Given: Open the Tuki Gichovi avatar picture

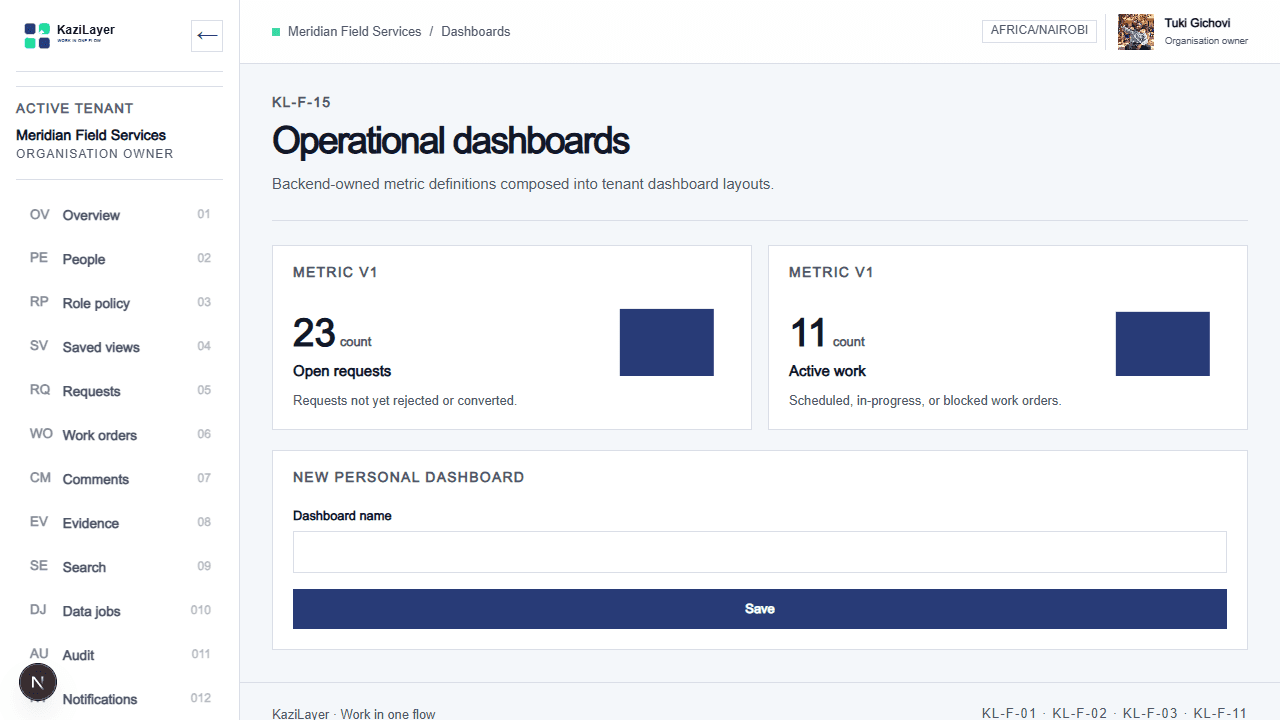Looking at the screenshot, I should tap(1136, 32).
